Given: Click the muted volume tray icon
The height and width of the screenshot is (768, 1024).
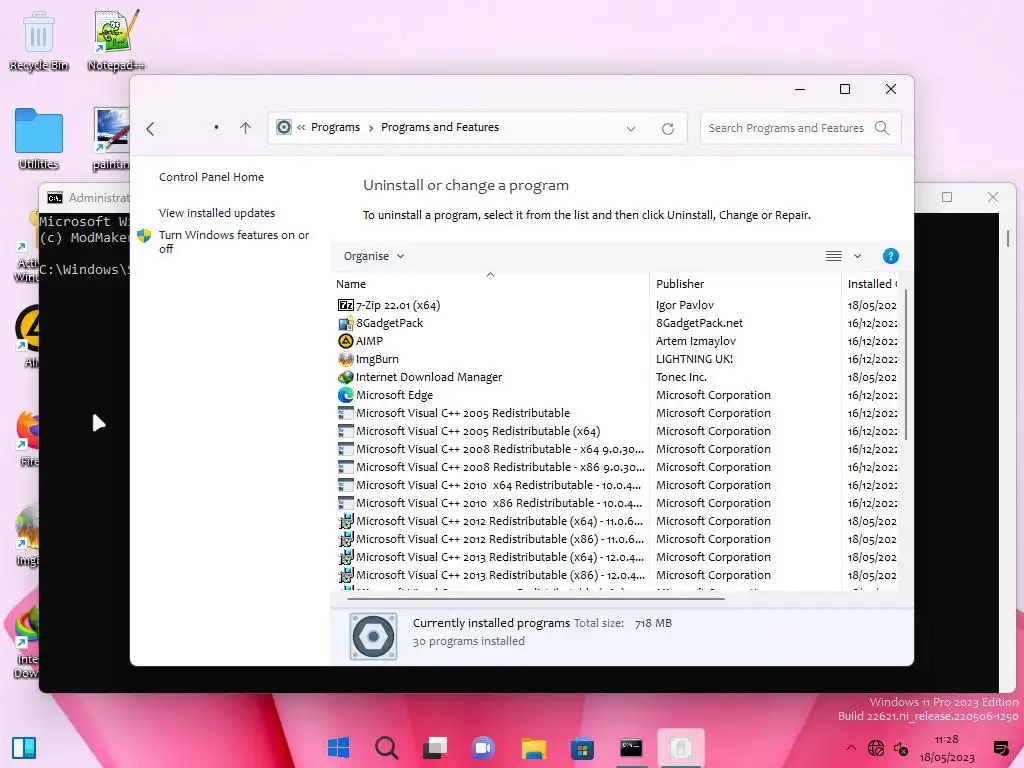Looking at the screenshot, I should click(901, 748).
